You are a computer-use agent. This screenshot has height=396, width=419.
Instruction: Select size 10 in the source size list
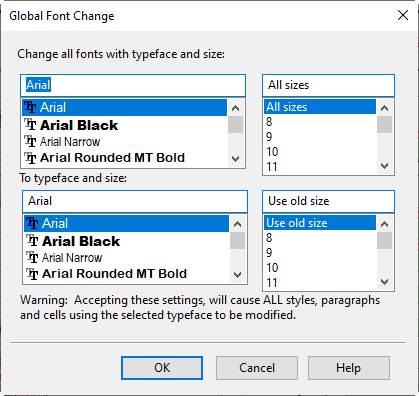point(320,152)
